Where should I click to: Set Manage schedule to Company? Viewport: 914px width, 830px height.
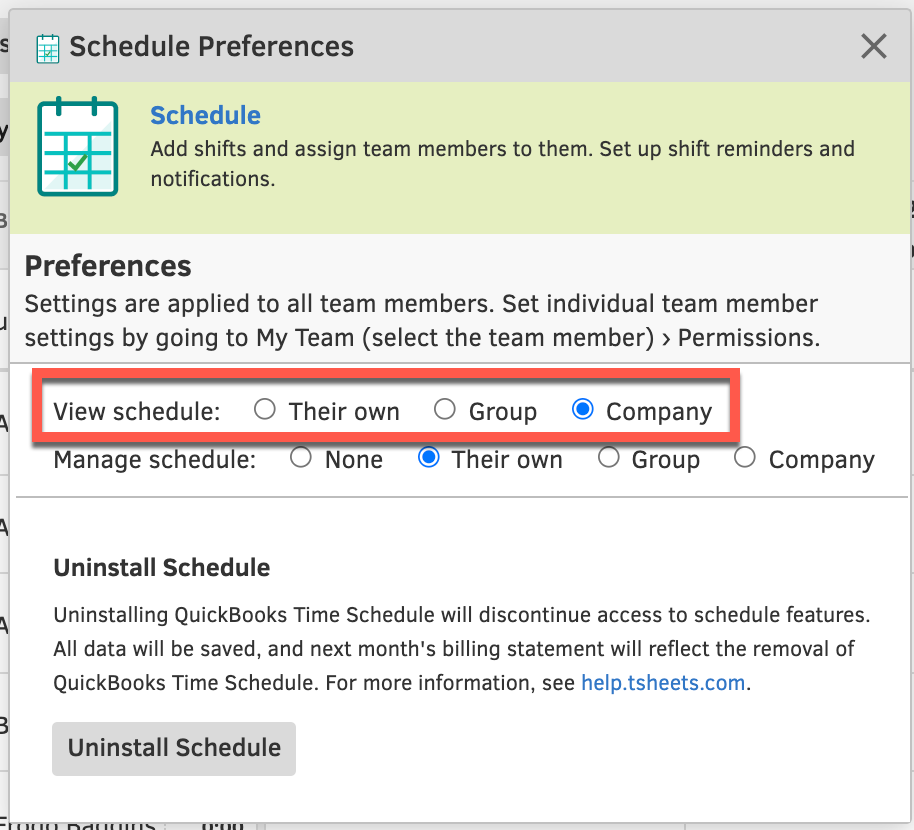click(x=745, y=458)
